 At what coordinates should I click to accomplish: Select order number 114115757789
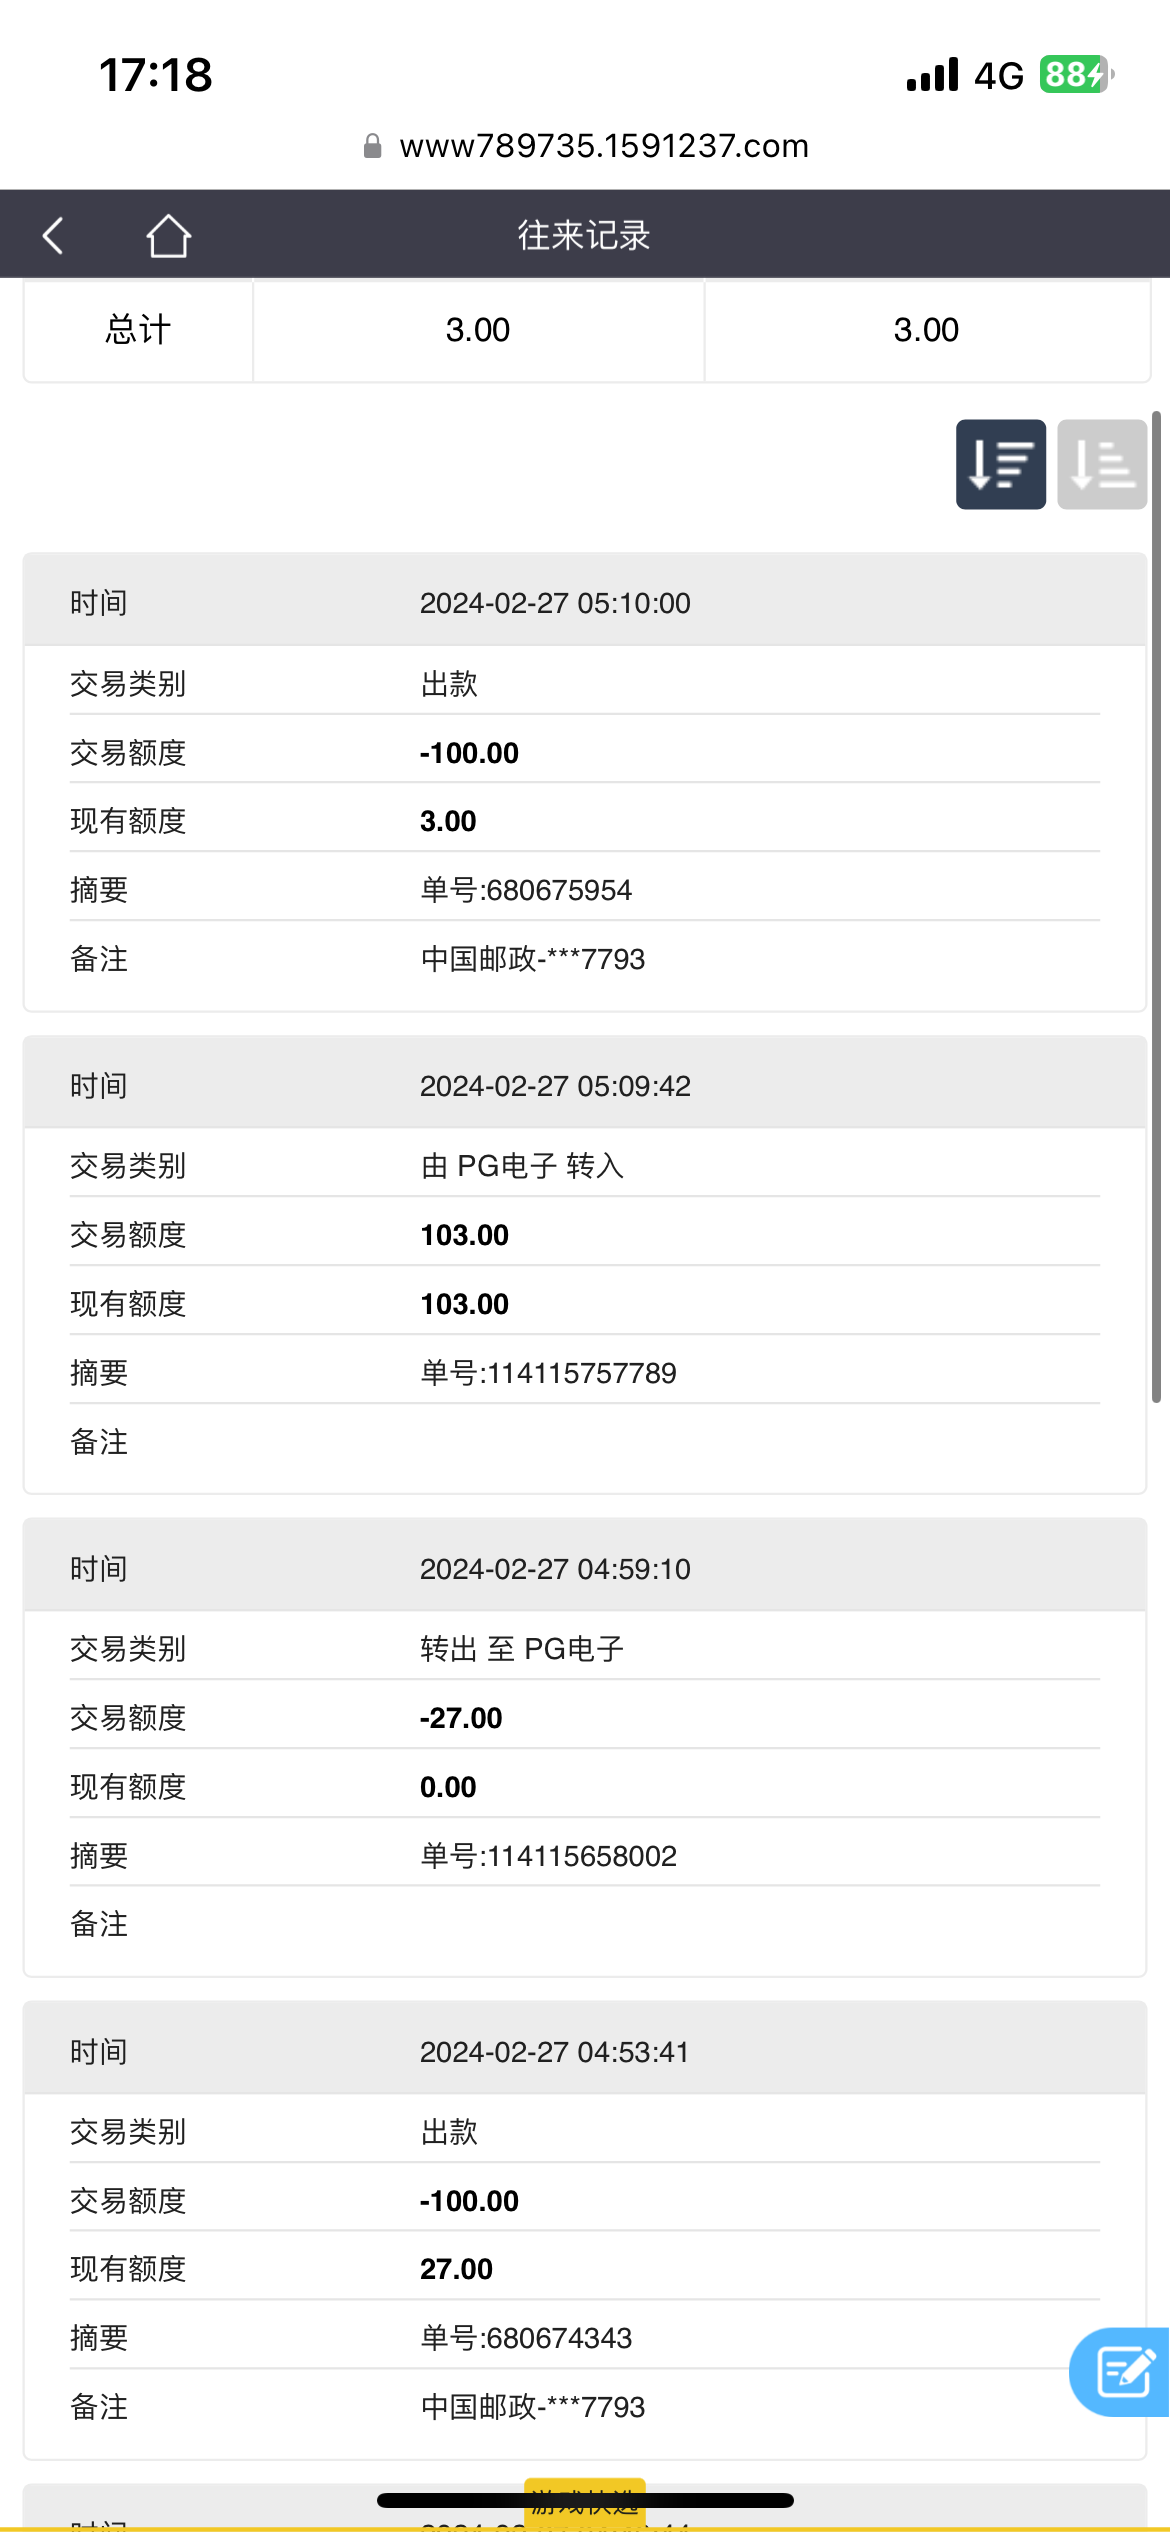click(548, 1373)
